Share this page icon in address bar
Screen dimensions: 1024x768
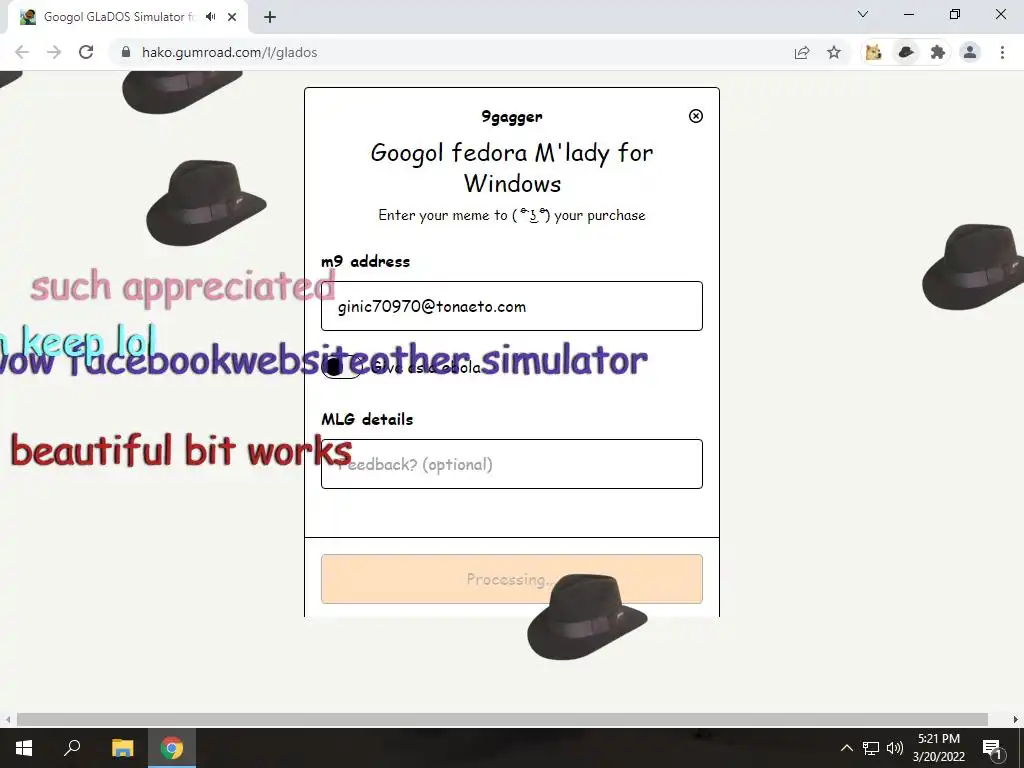pos(802,52)
